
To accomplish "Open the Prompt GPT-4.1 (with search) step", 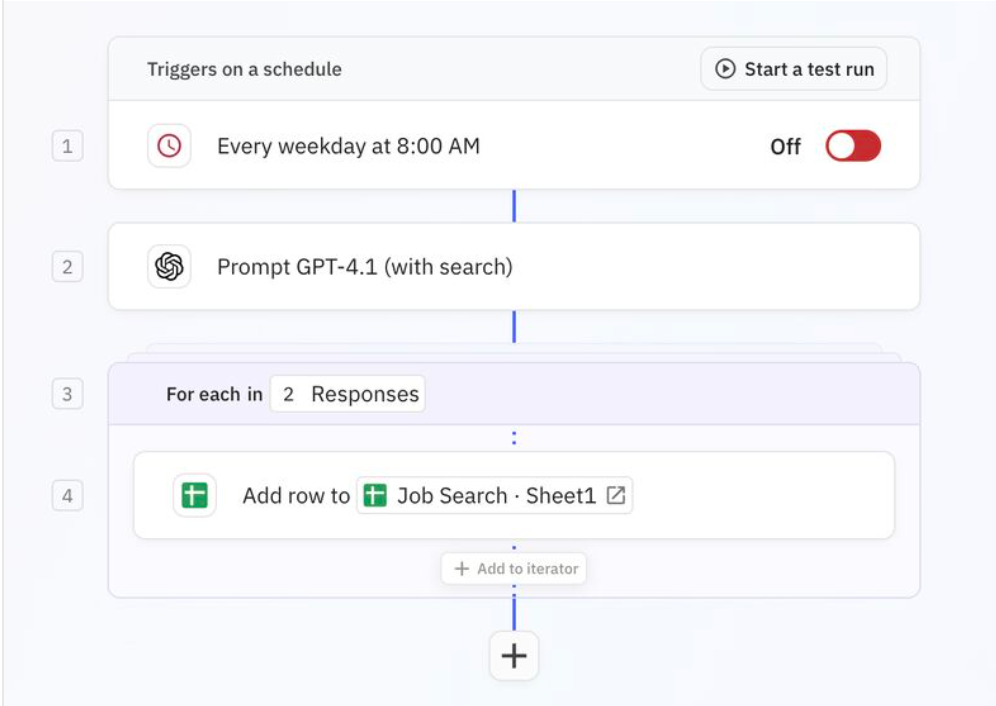I will [x=514, y=266].
